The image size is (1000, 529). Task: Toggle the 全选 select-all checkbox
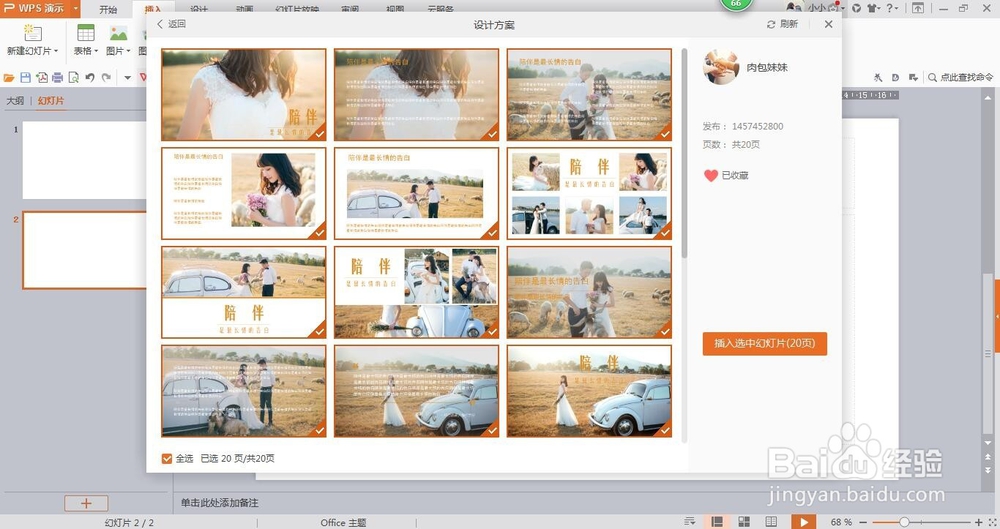tap(167, 458)
